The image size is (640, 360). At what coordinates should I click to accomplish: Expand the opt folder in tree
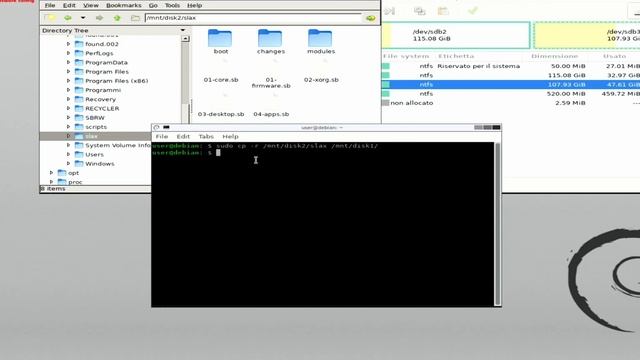tap(51, 173)
